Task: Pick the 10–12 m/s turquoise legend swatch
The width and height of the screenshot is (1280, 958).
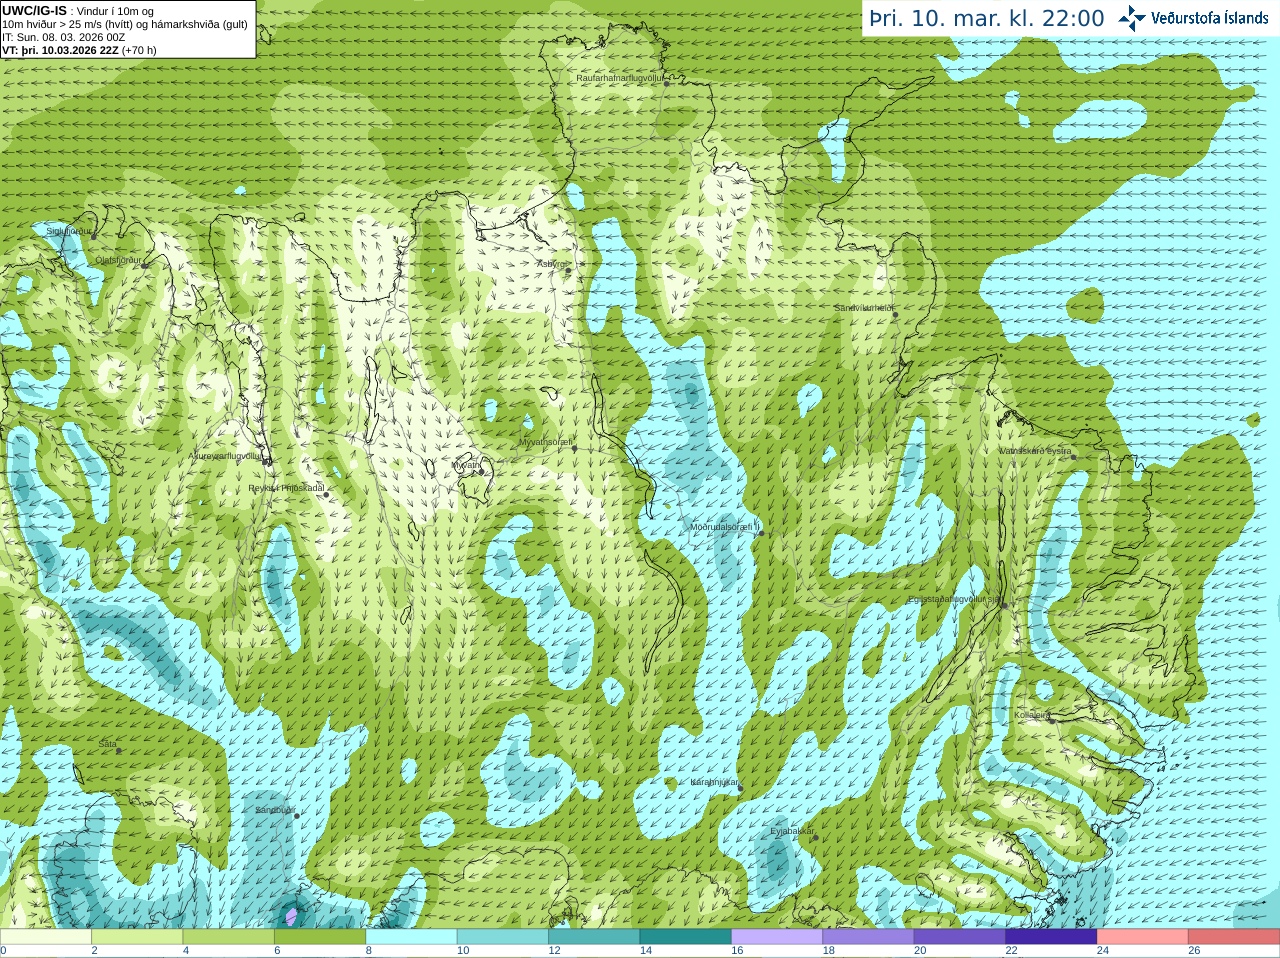Action: click(x=503, y=937)
